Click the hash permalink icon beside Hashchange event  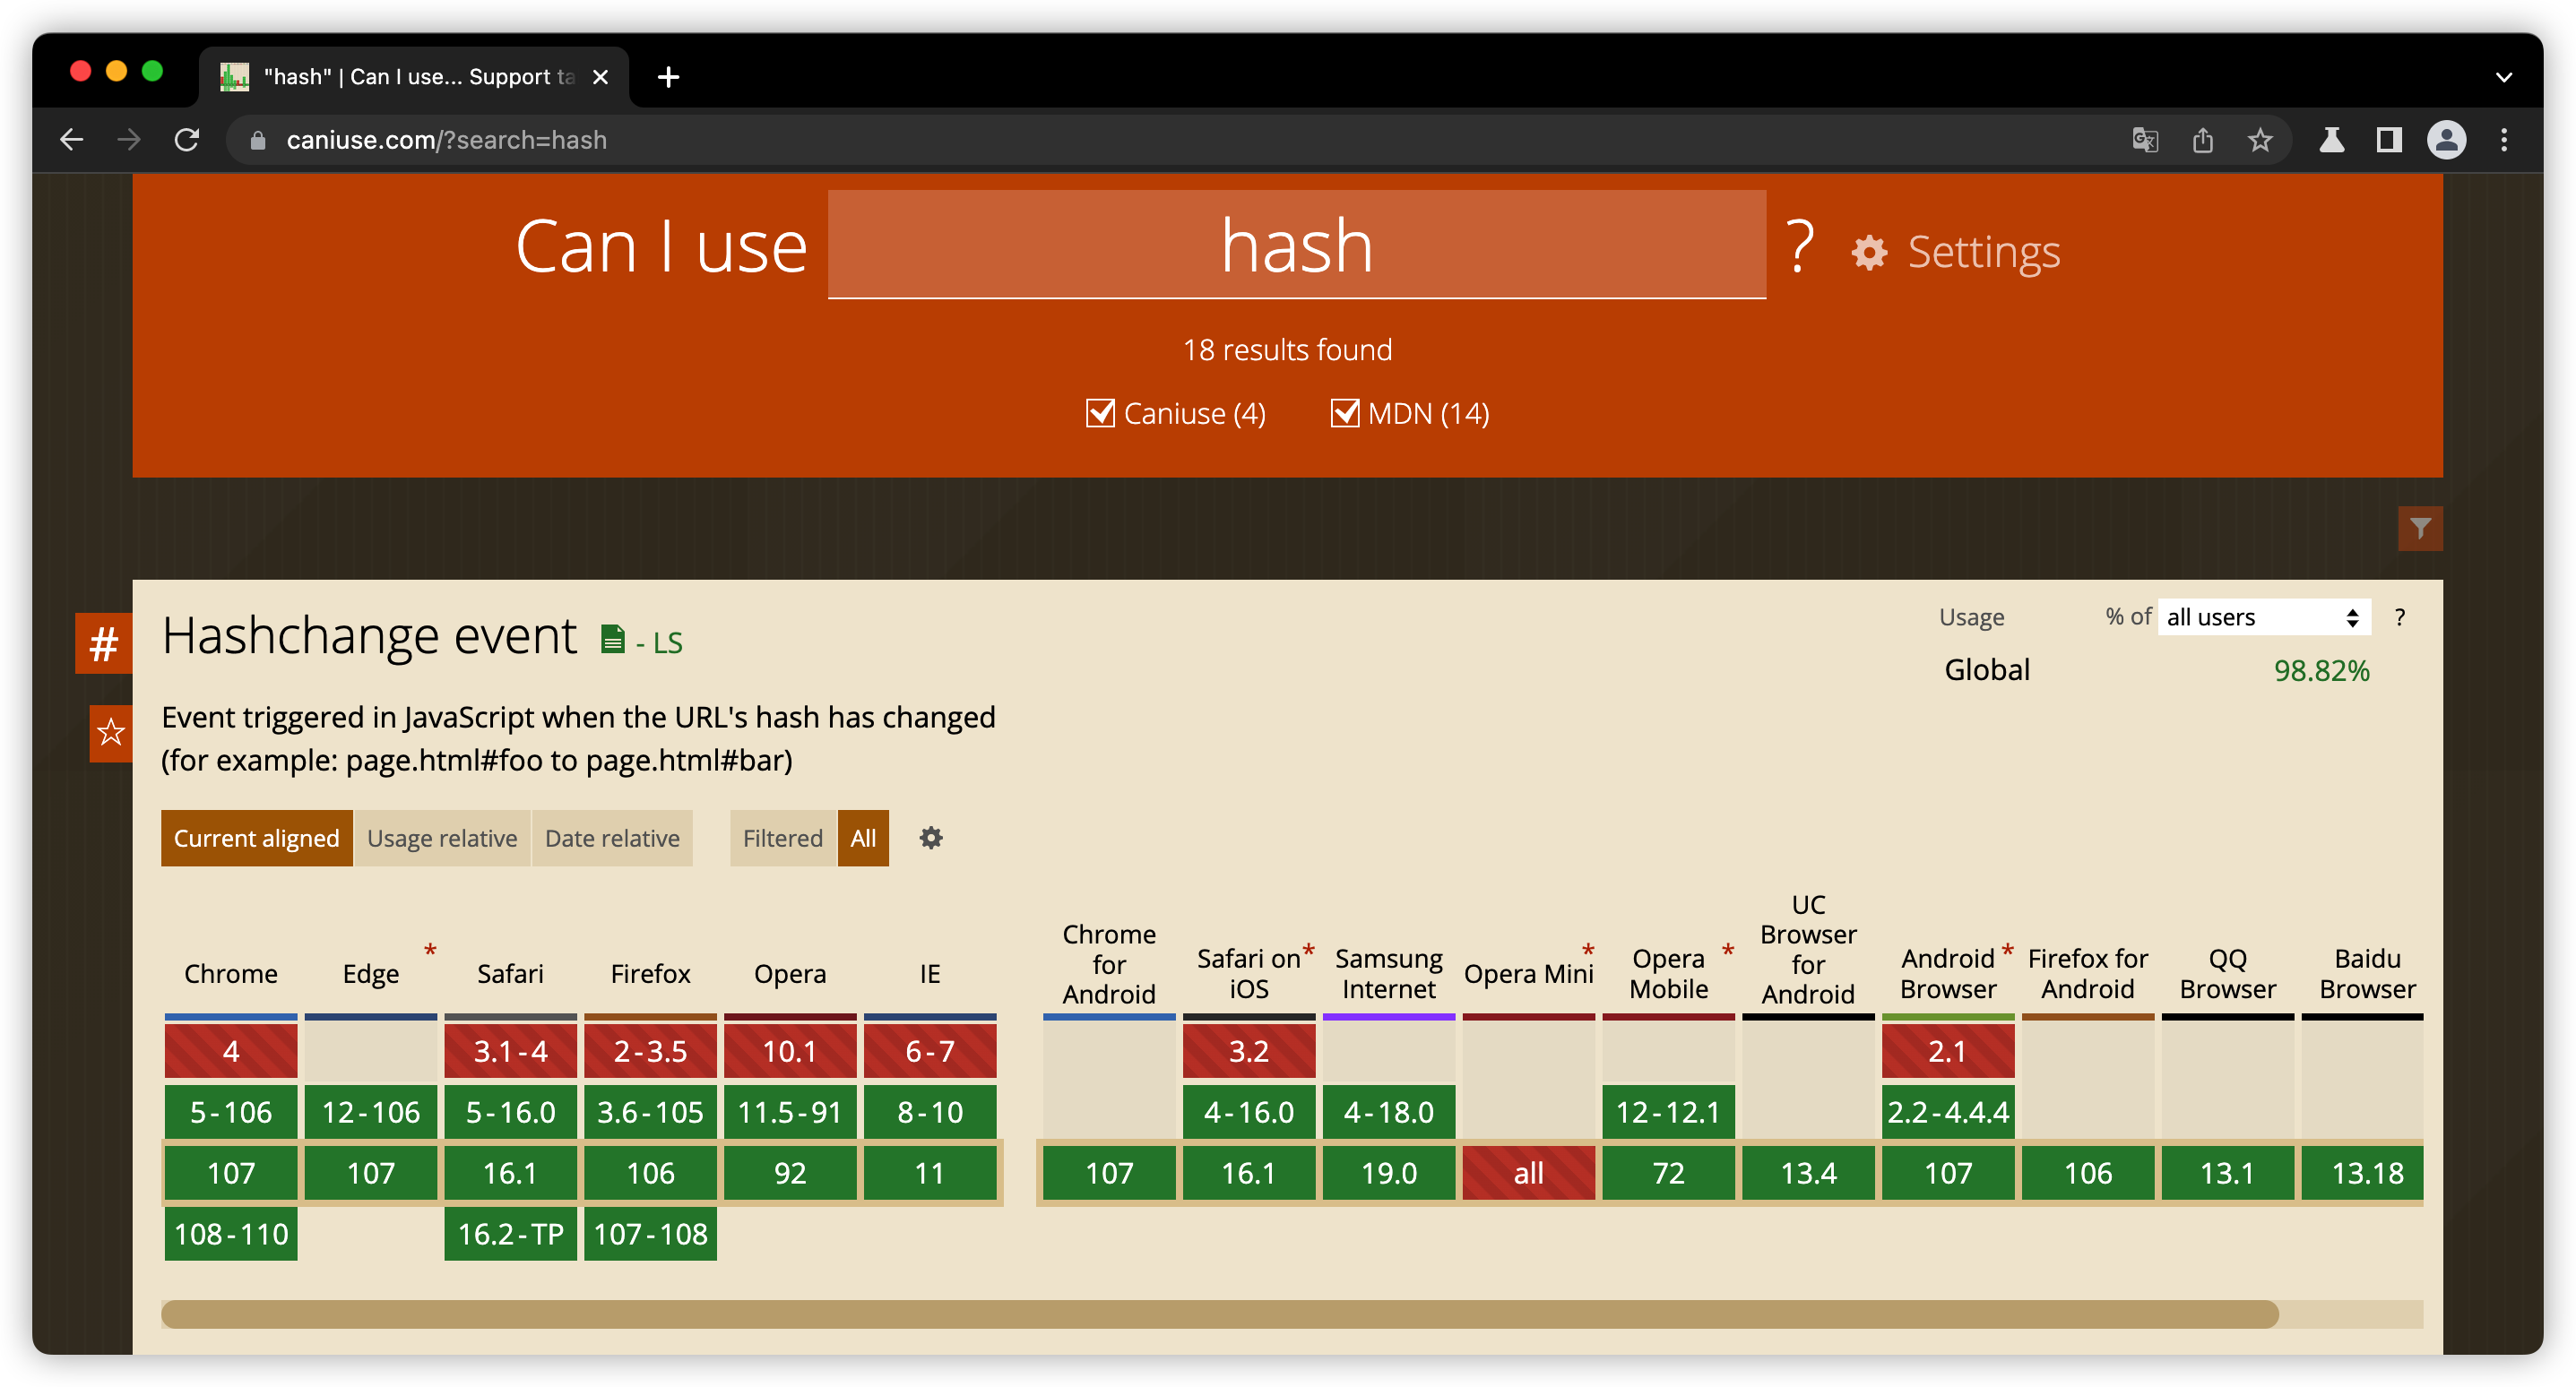point(104,643)
